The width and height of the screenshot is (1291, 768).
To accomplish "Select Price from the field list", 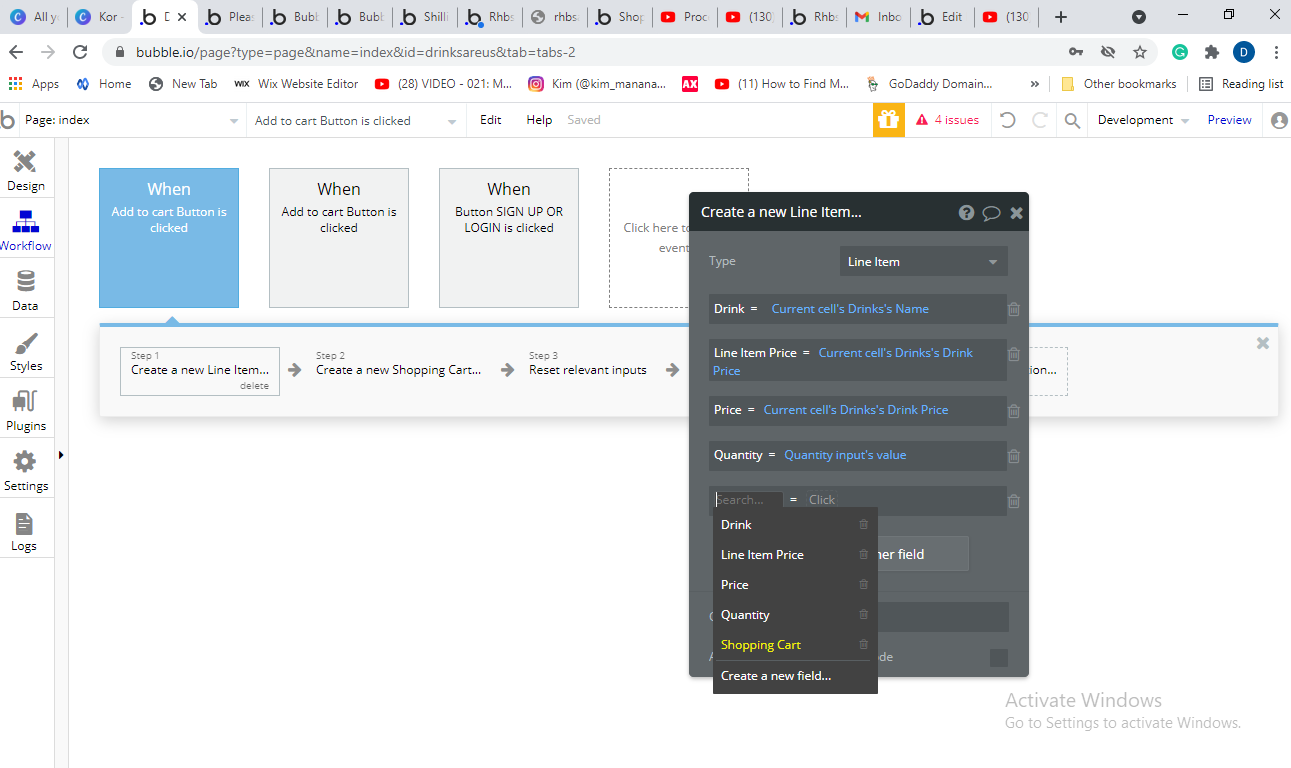I will [x=735, y=585].
